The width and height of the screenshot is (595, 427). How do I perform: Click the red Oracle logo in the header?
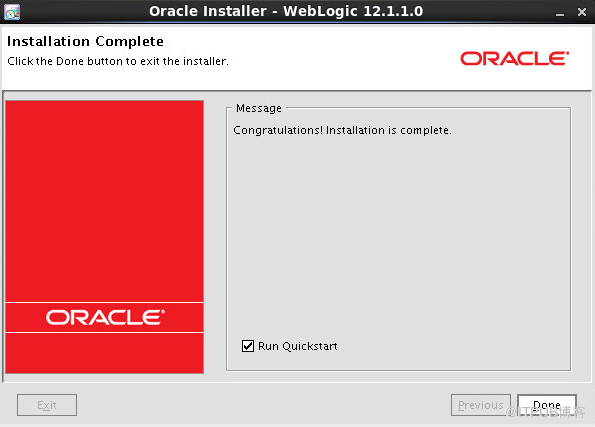pyautogui.click(x=515, y=58)
